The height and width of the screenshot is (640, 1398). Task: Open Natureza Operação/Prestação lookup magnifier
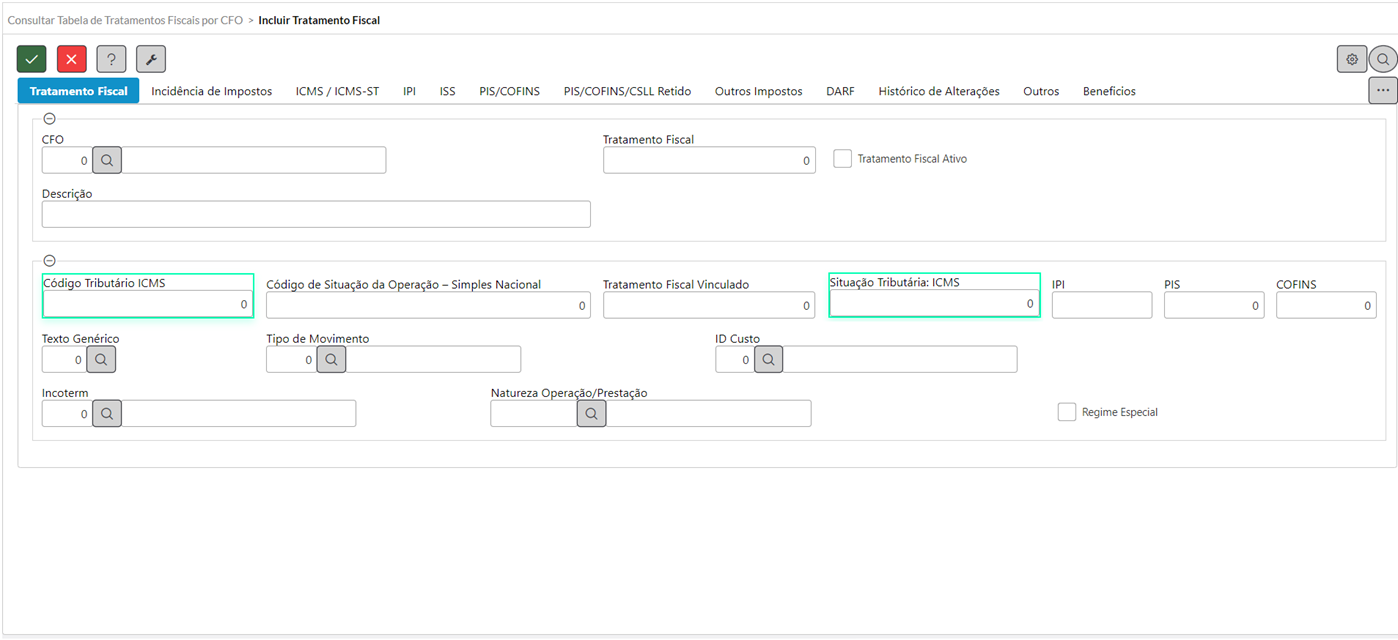[x=592, y=413]
